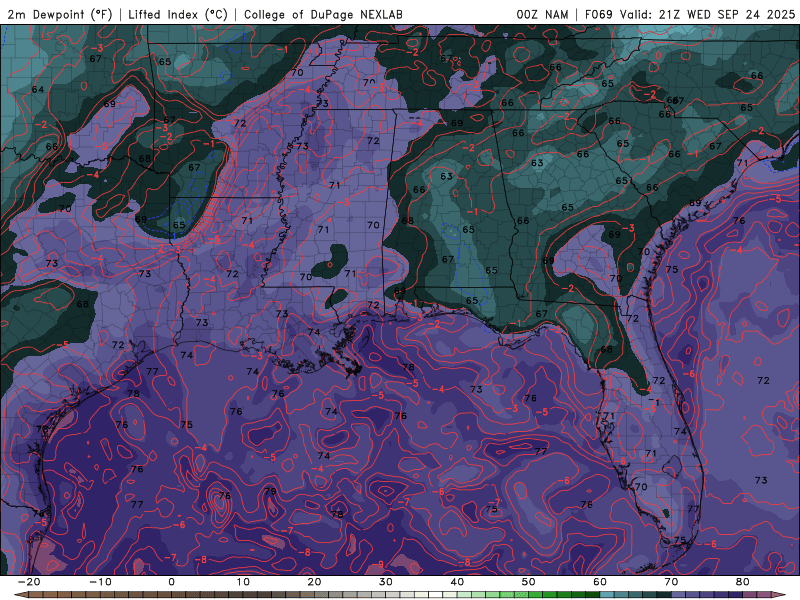The image size is (800, 600).
Task: Click the right arrow tip of the color bar
Action: 781,595
